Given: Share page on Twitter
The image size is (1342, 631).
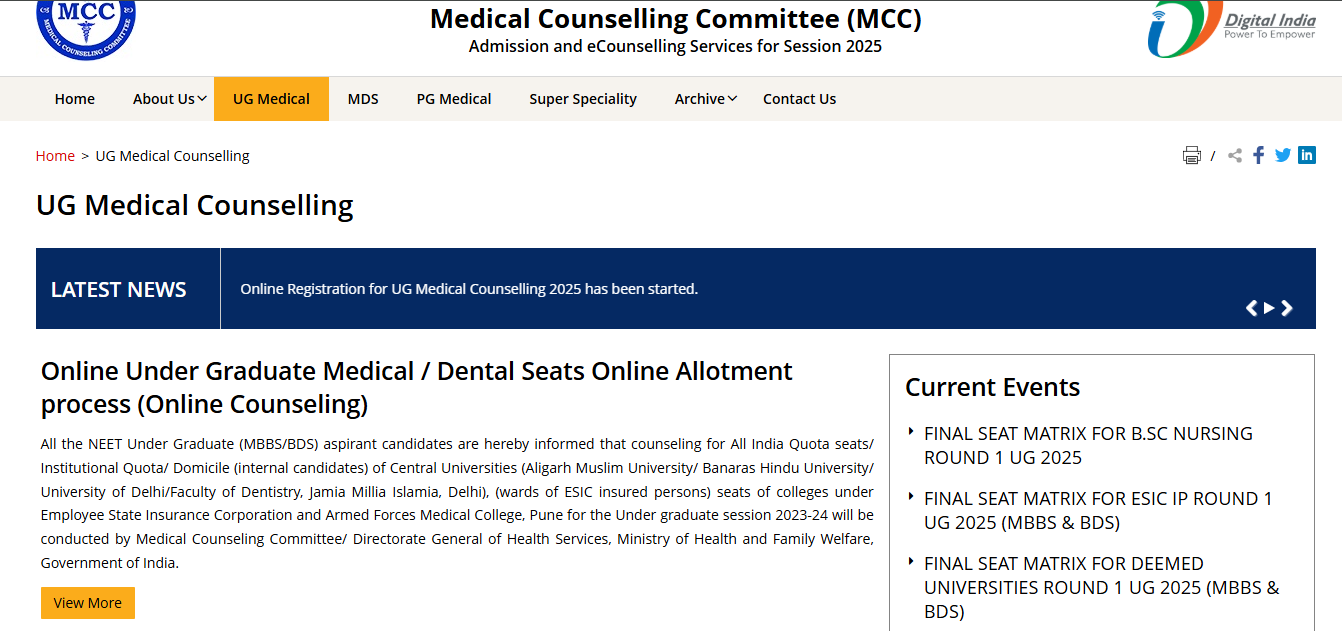Looking at the screenshot, I should (x=1283, y=155).
